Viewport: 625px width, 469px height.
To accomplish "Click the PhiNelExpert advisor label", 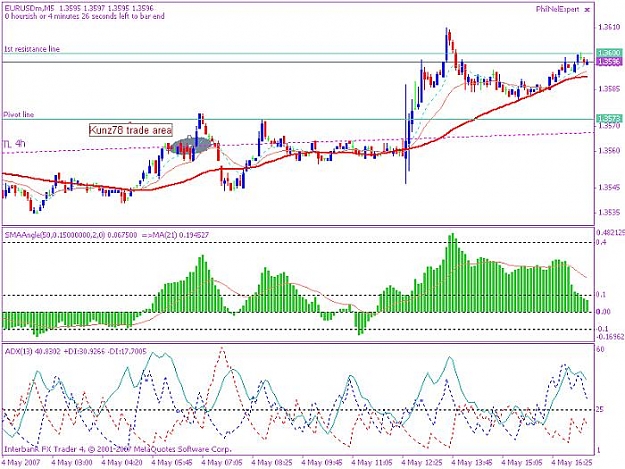I will click(558, 9).
